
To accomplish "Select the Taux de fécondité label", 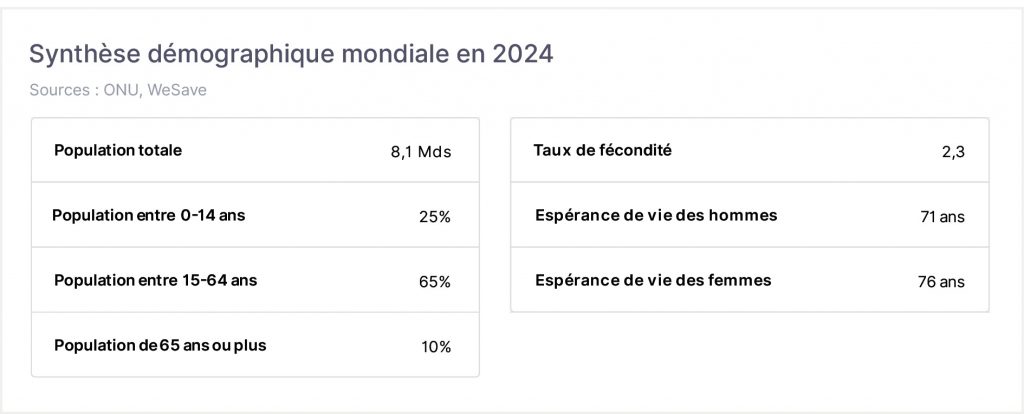I will tap(602, 150).
